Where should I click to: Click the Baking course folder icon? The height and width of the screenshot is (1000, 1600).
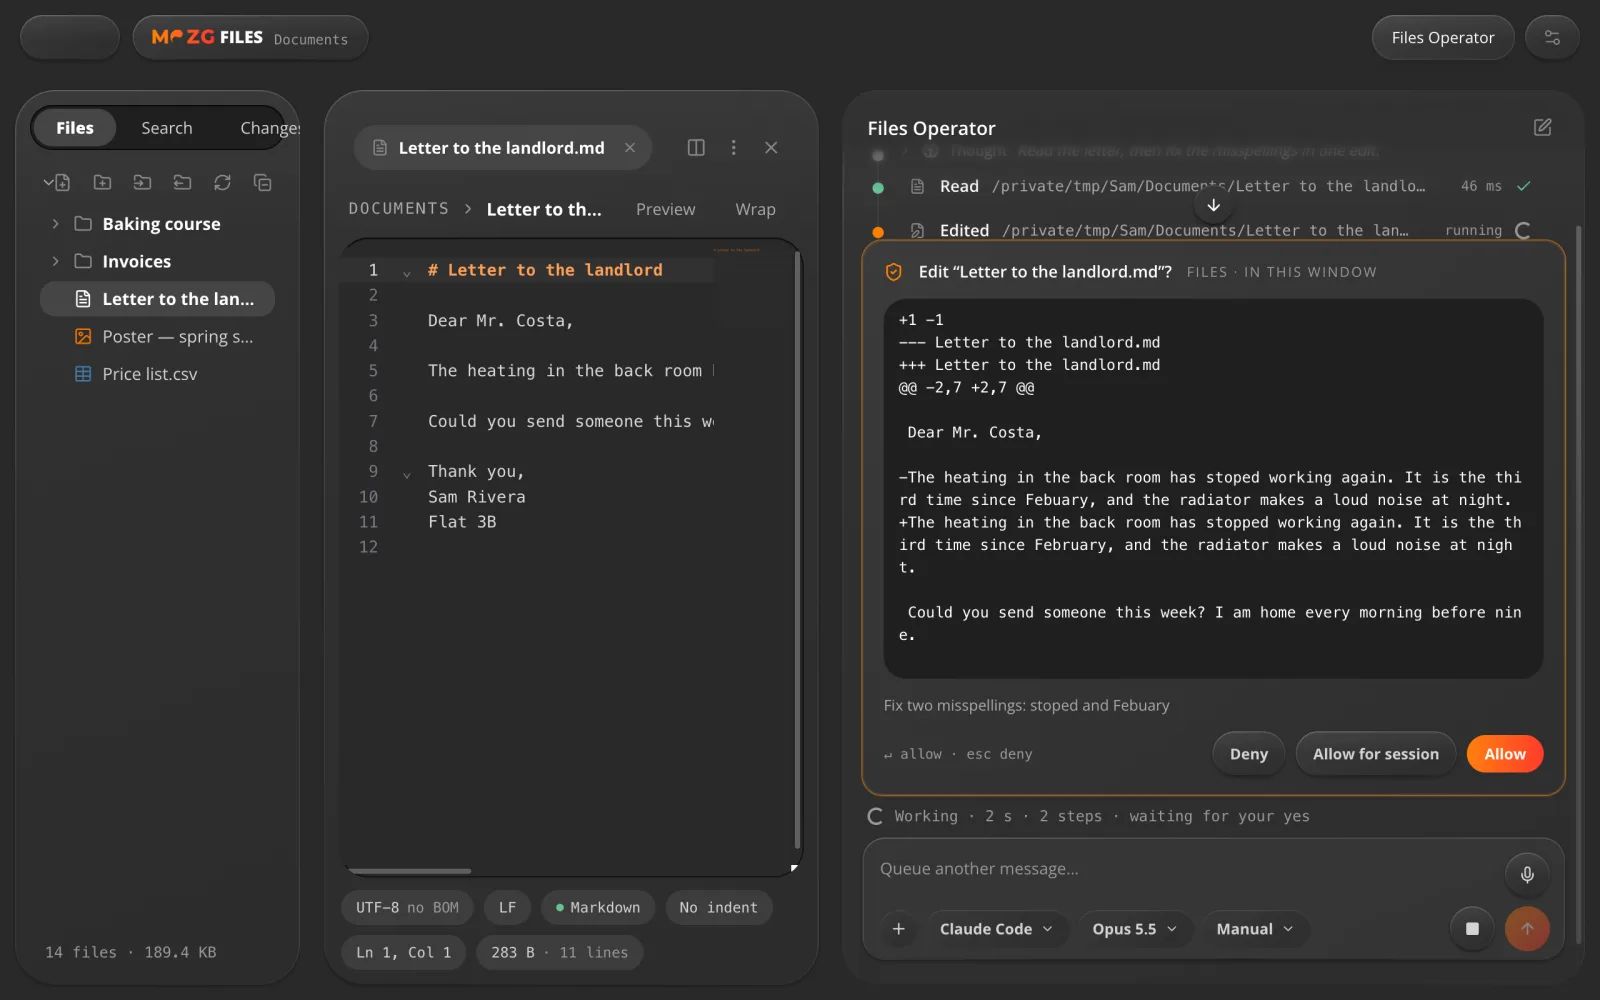[x=83, y=224]
